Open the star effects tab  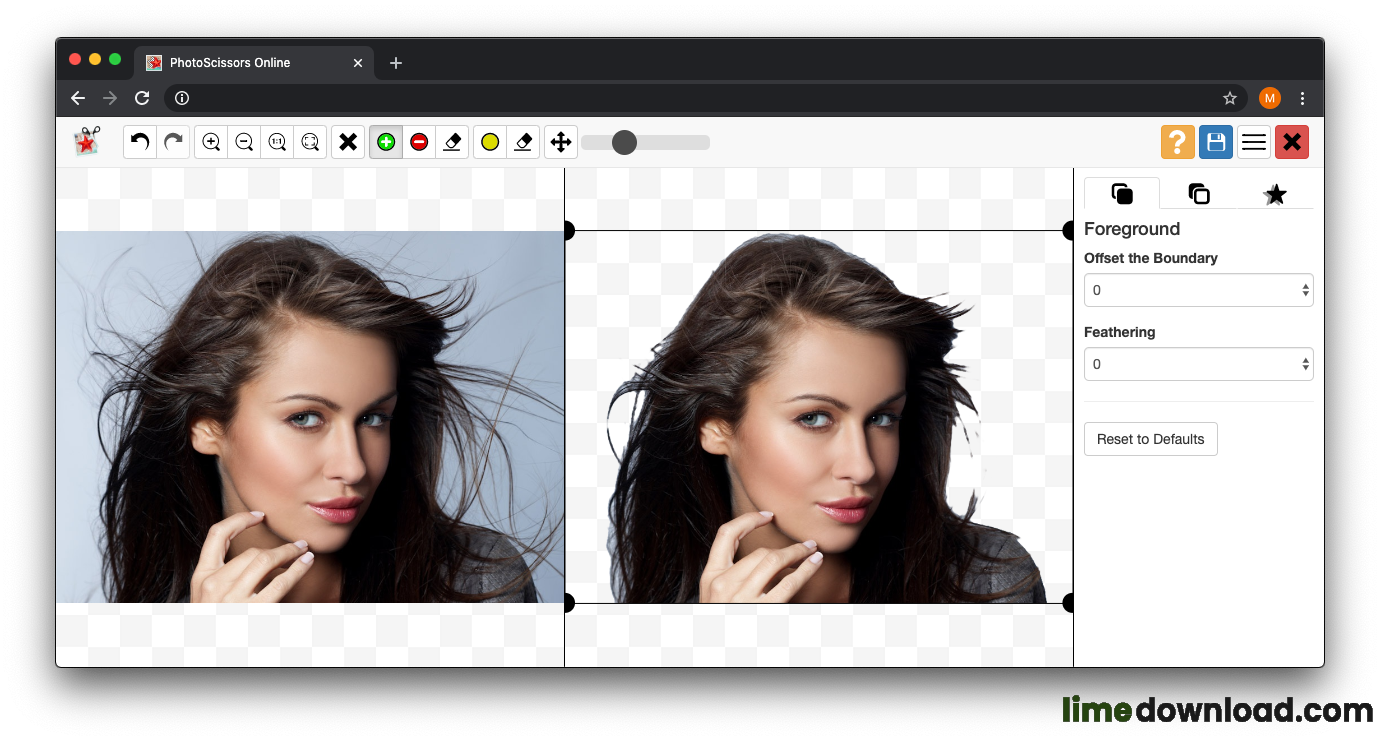pyautogui.click(x=1275, y=193)
